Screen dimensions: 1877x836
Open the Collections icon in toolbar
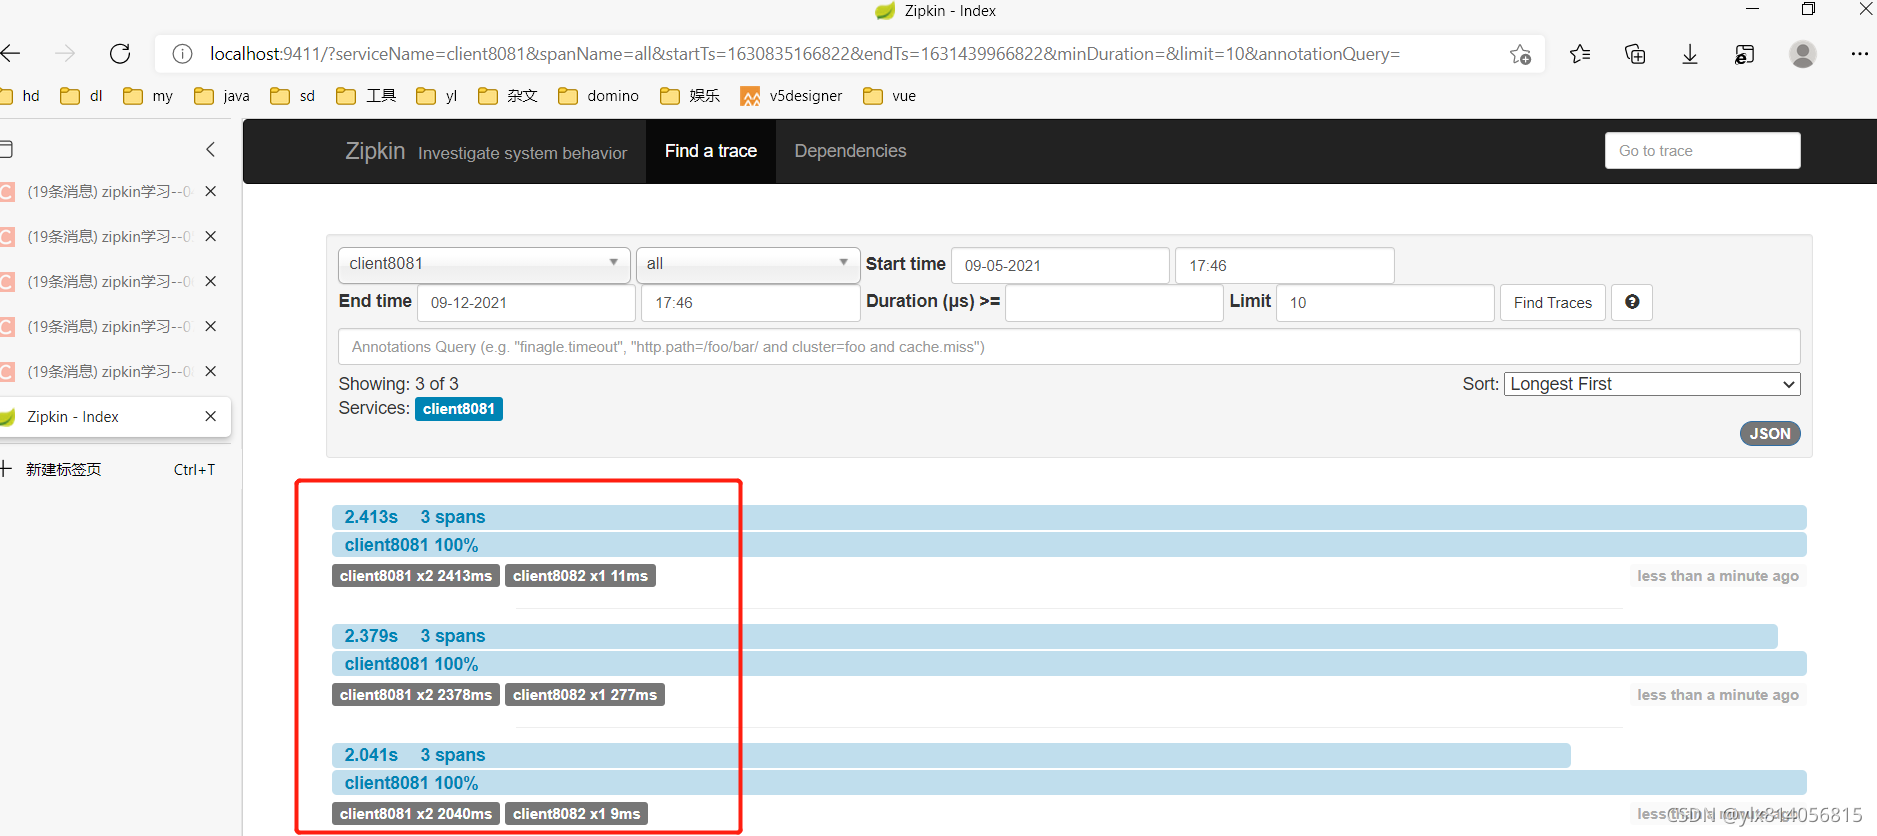(x=1635, y=54)
